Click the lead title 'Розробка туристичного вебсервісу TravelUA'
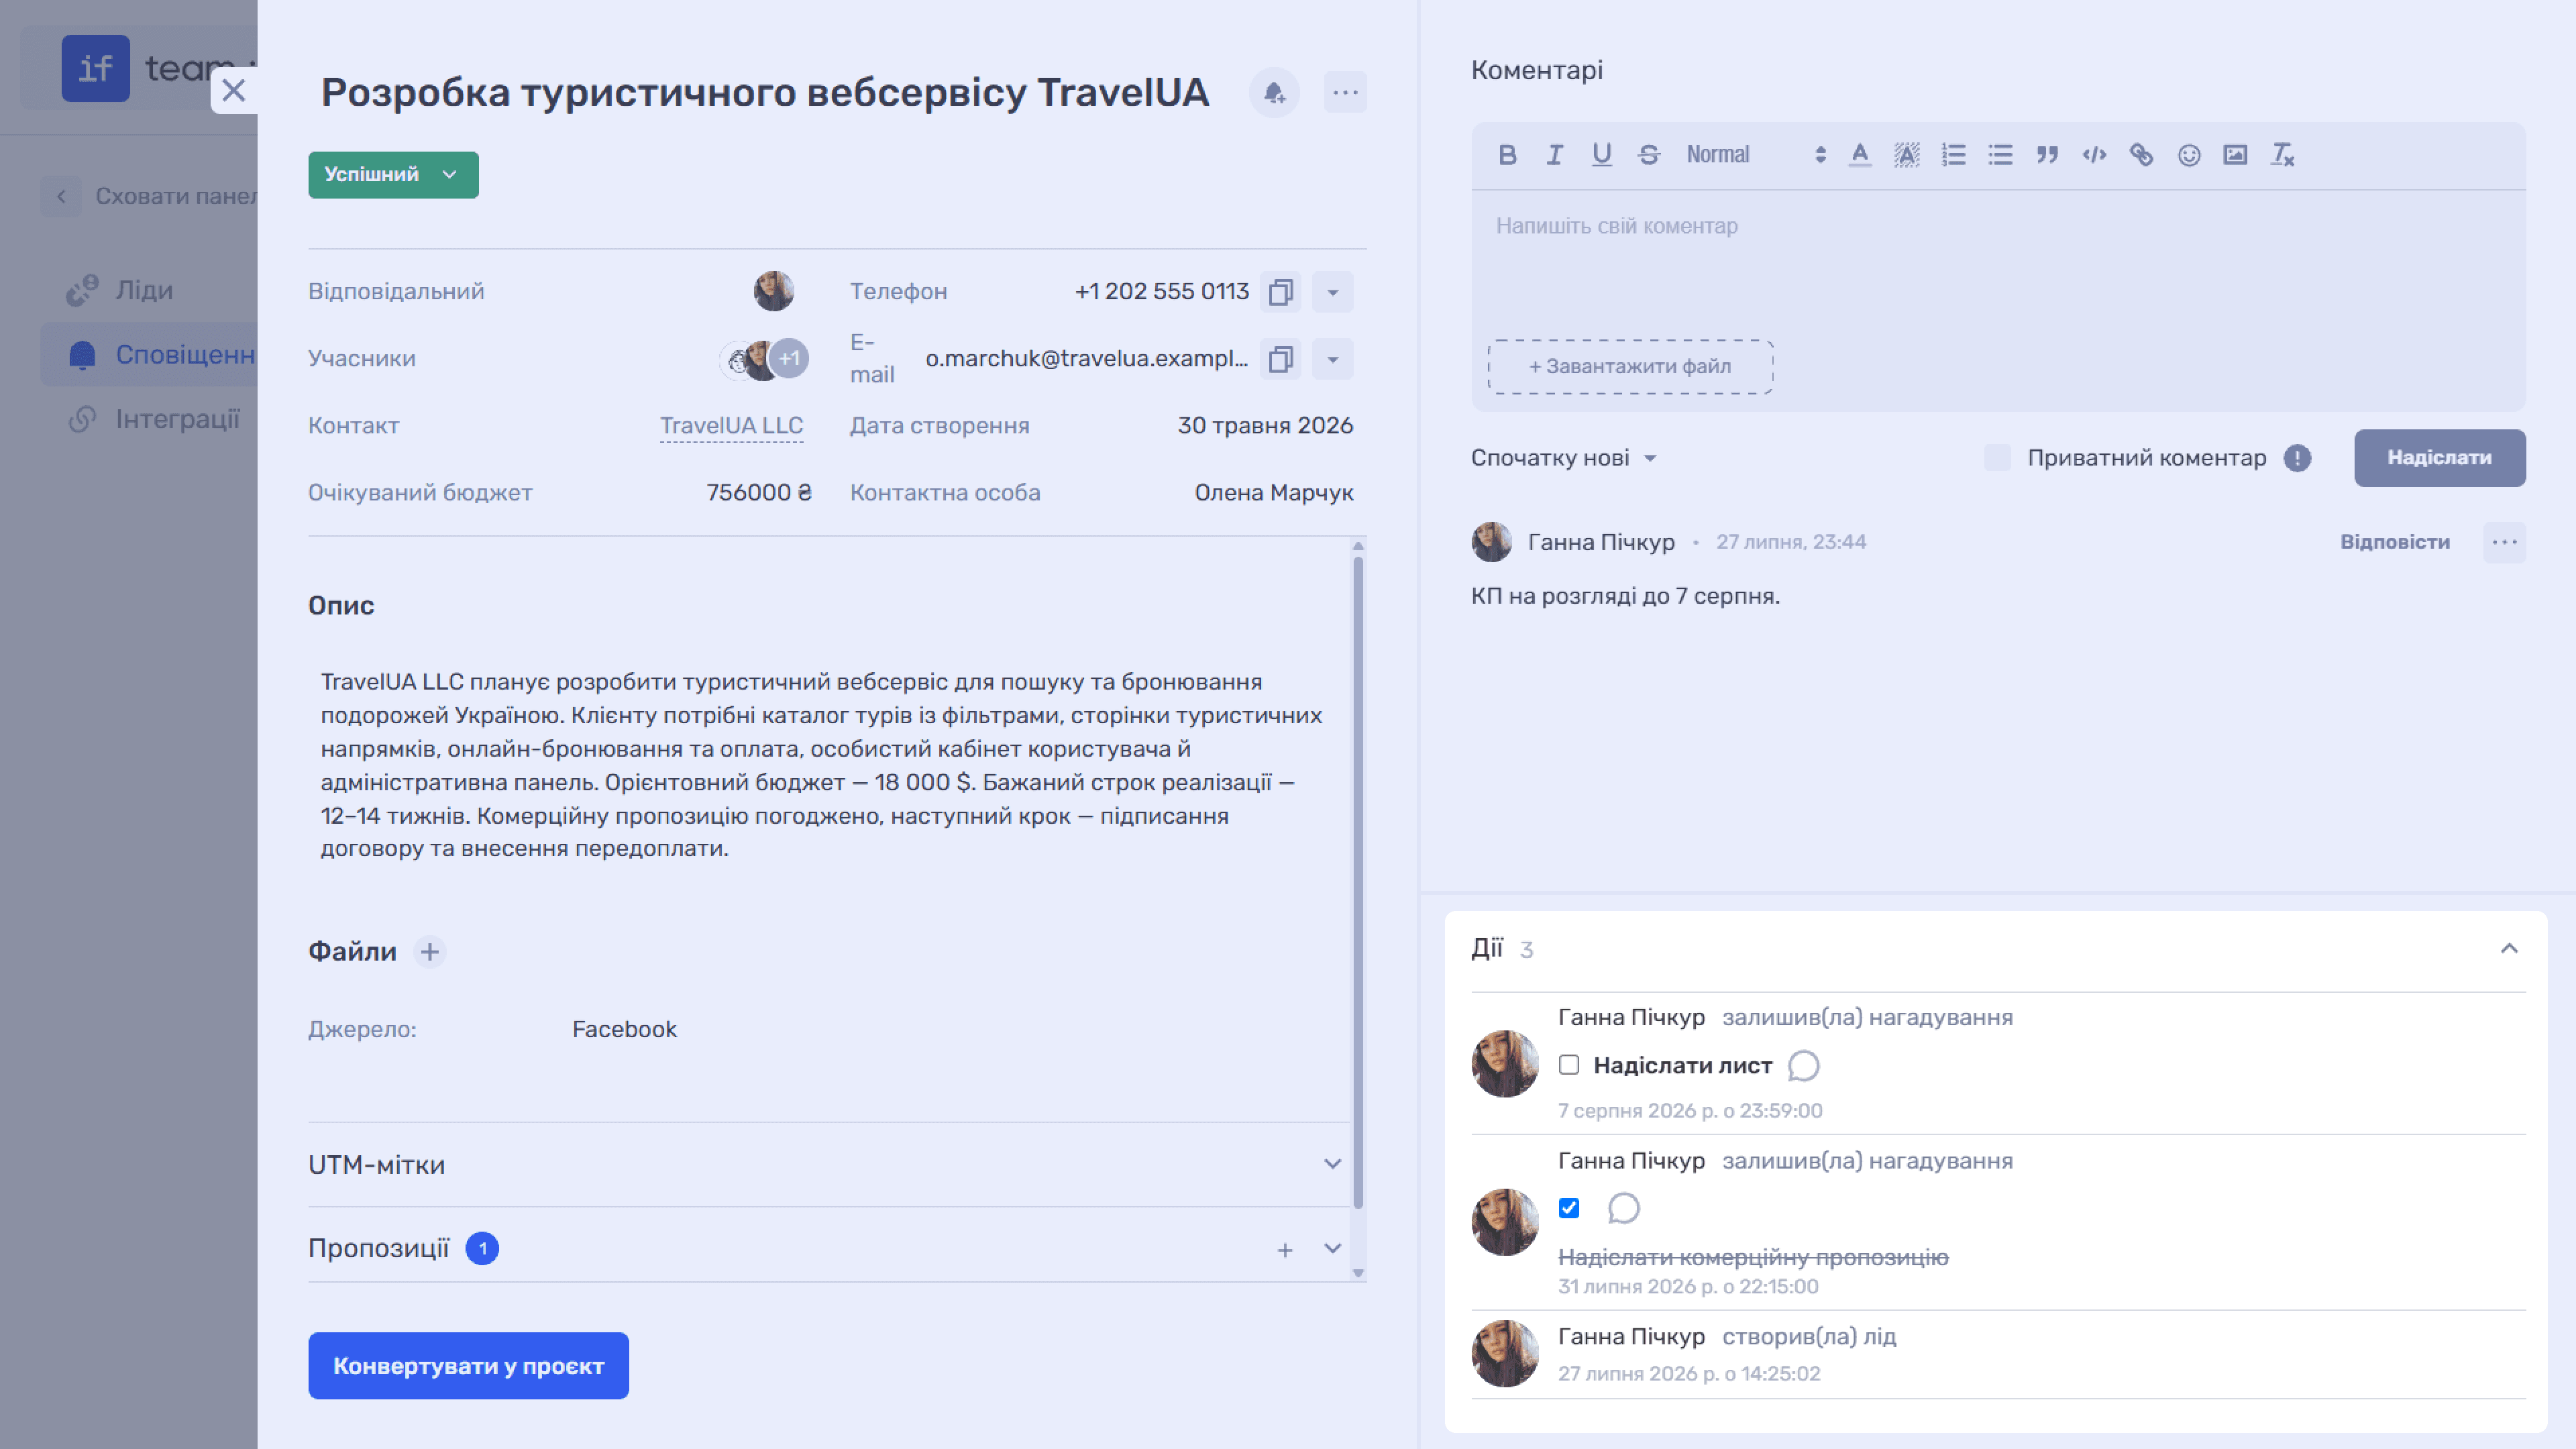Viewport: 2576px width, 1449px height. [764, 92]
